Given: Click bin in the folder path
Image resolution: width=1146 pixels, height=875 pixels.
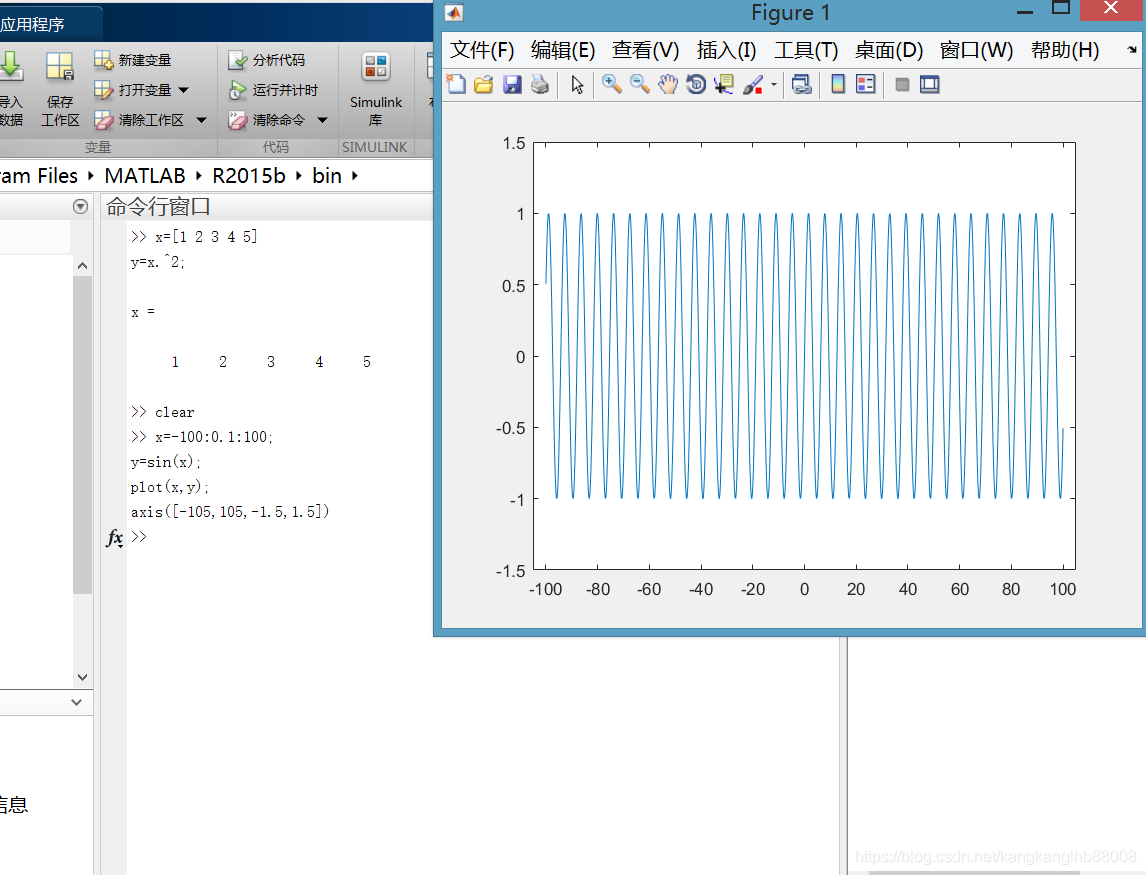Looking at the screenshot, I should point(327,176).
